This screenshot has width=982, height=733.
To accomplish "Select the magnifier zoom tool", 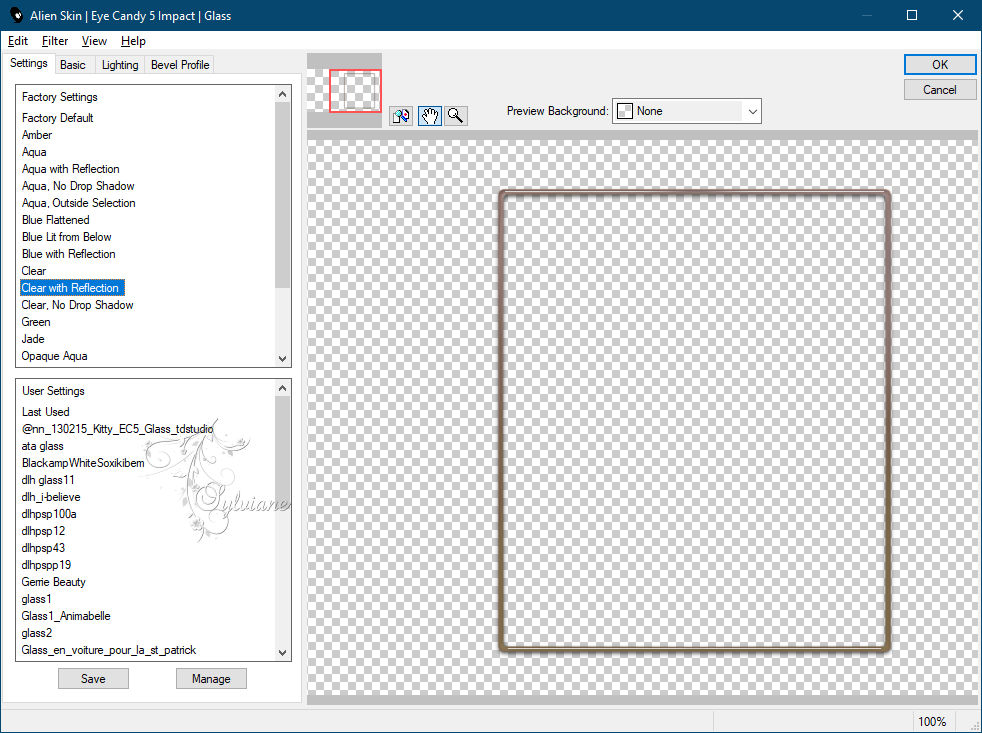I will click(456, 116).
